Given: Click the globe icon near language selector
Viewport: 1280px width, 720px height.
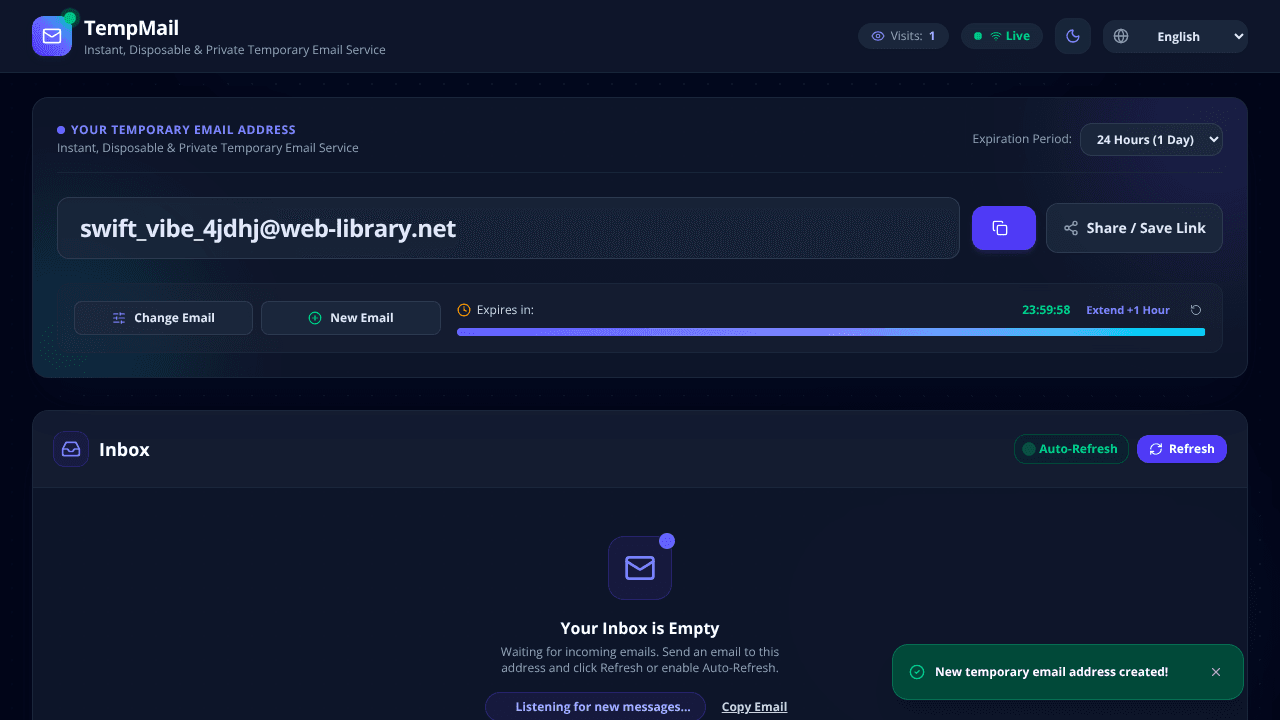Looking at the screenshot, I should [x=1121, y=36].
